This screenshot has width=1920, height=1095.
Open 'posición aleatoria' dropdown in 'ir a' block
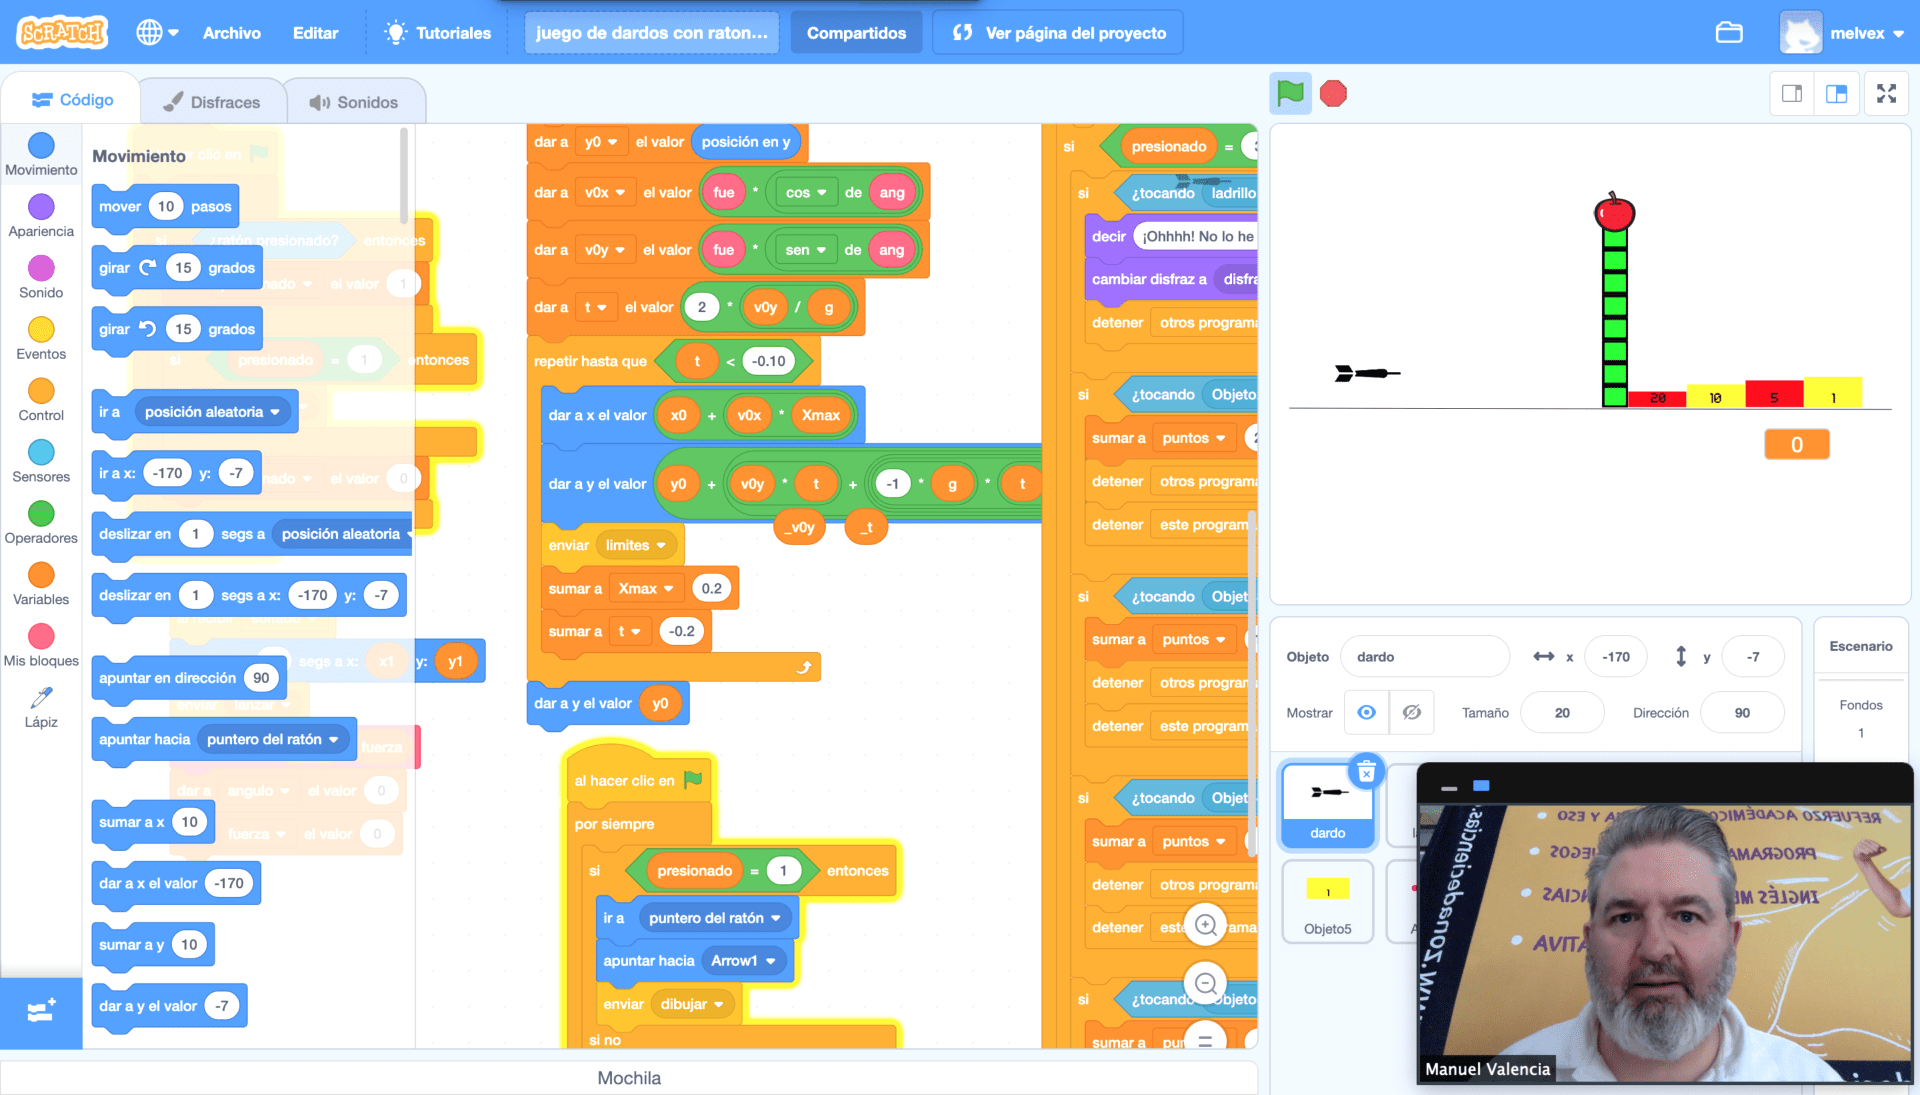(x=275, y=412)
